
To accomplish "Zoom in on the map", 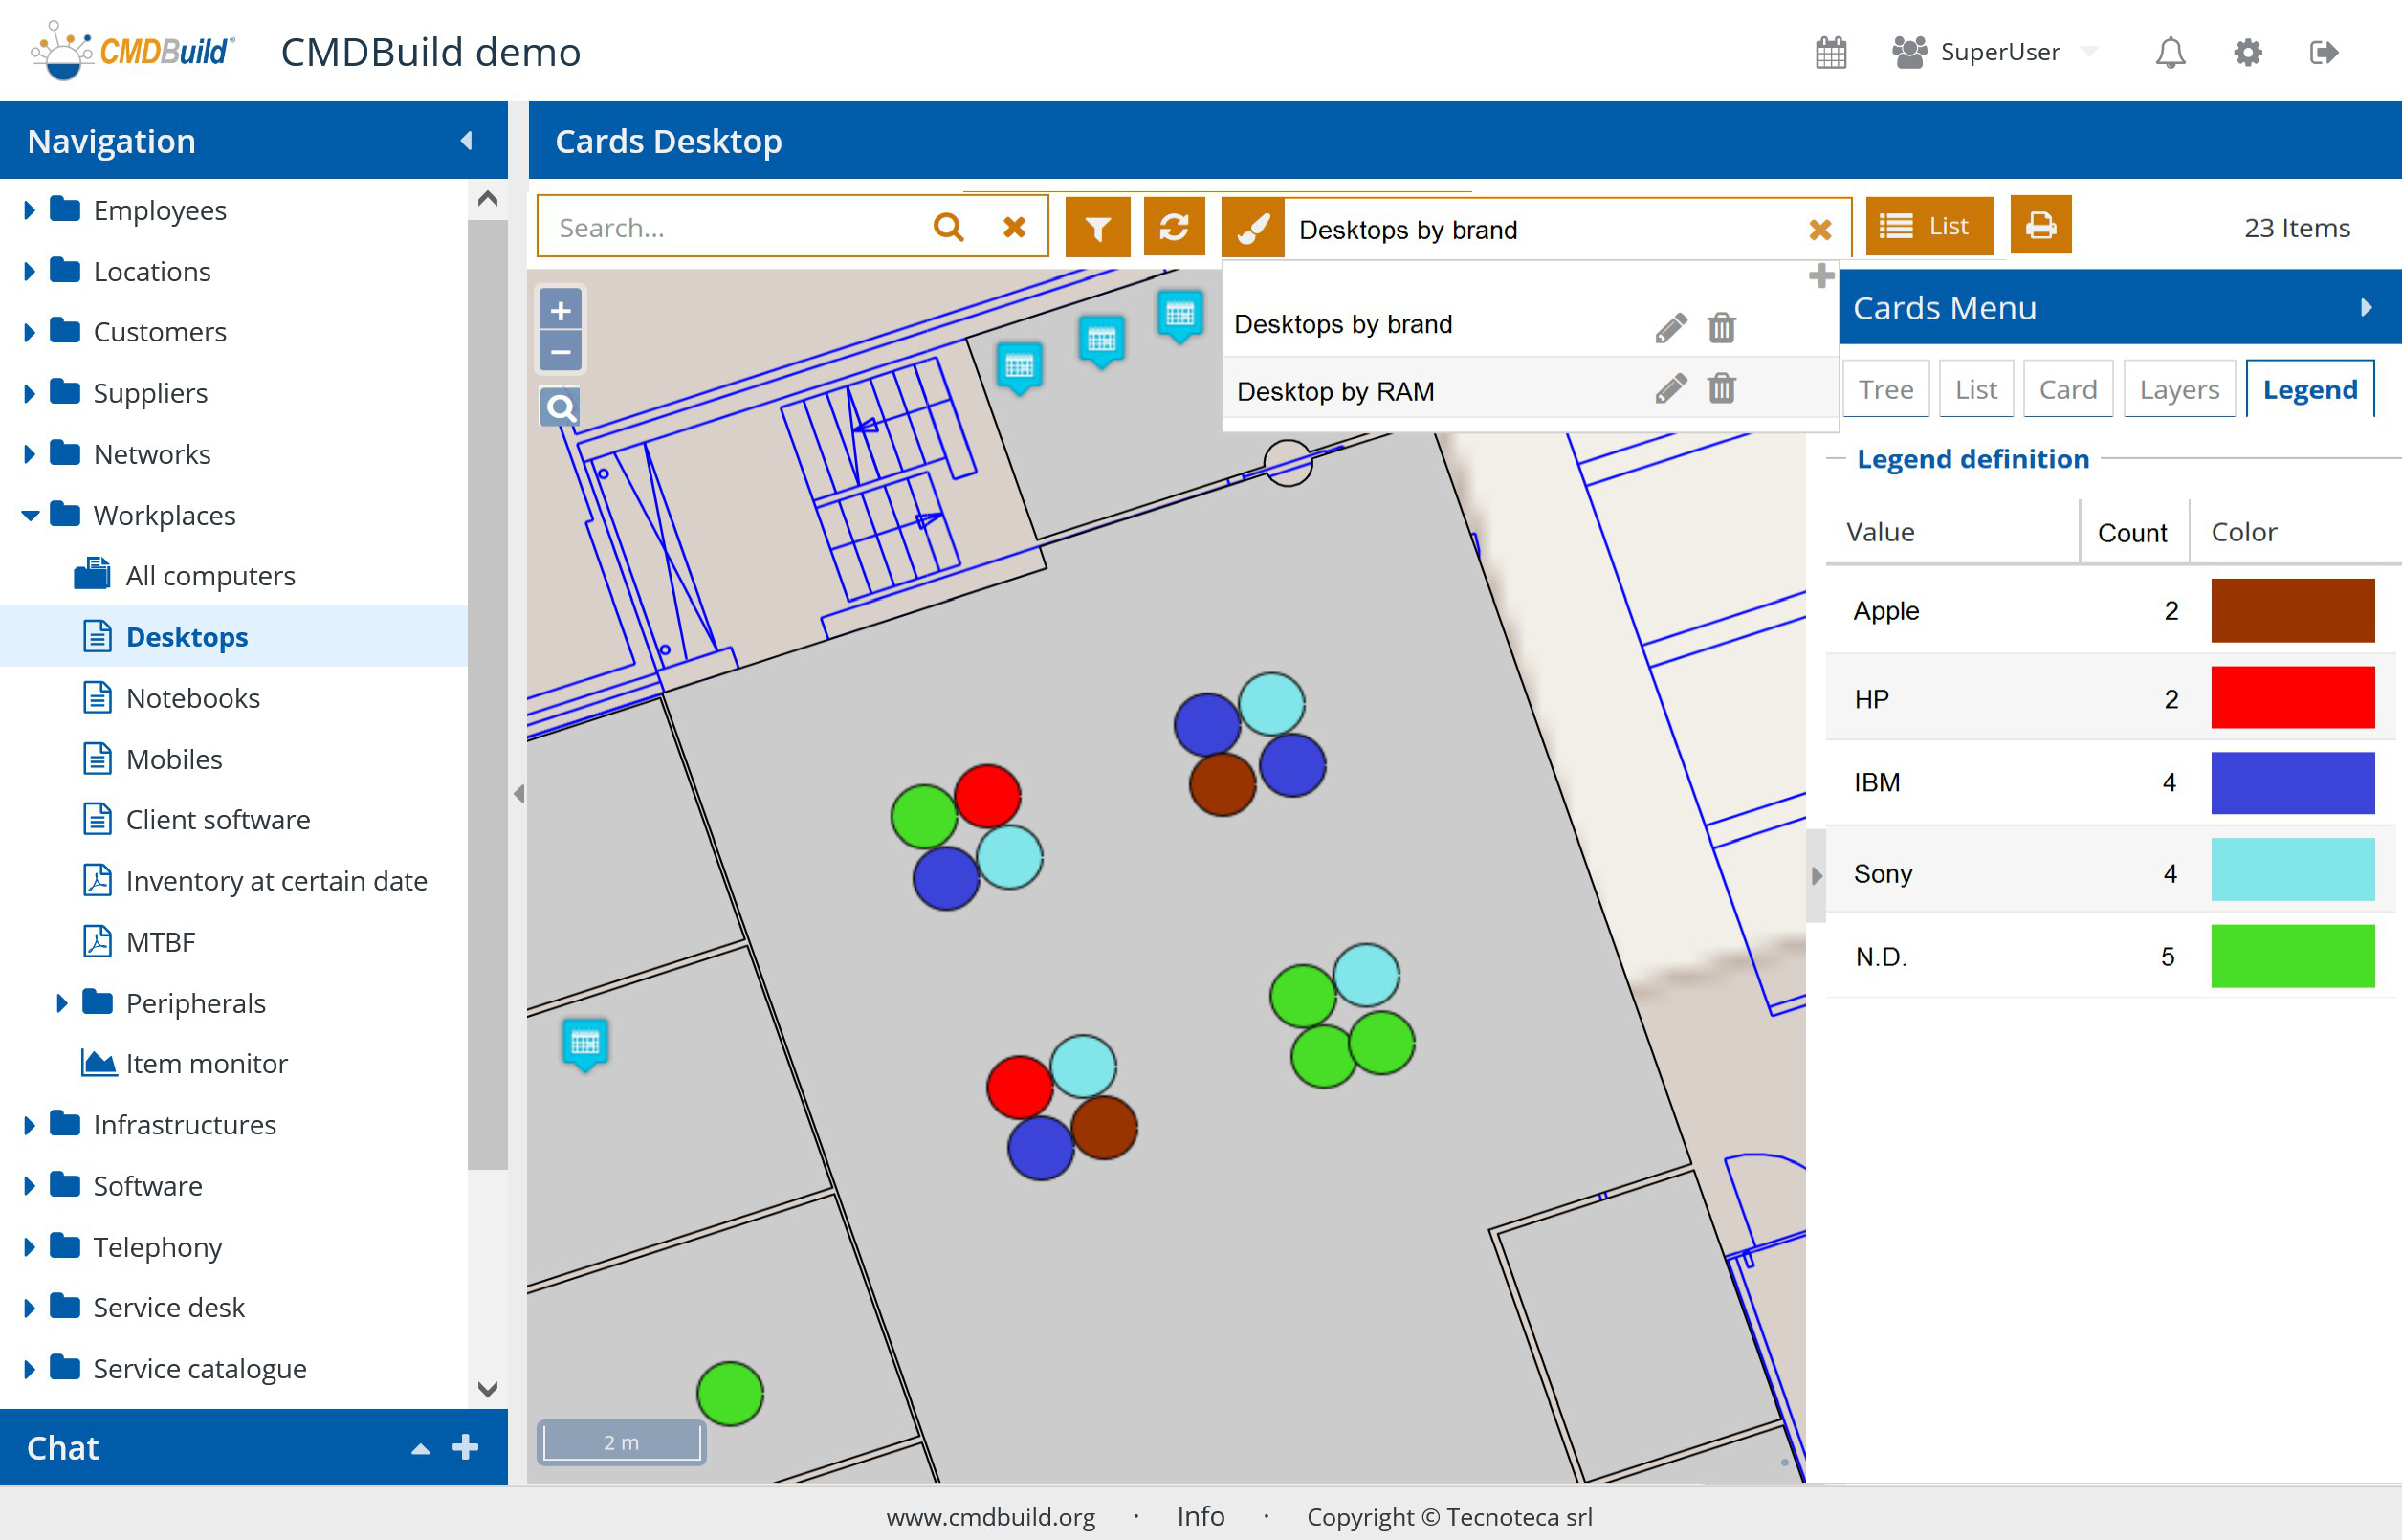I will tap(560, 311).
